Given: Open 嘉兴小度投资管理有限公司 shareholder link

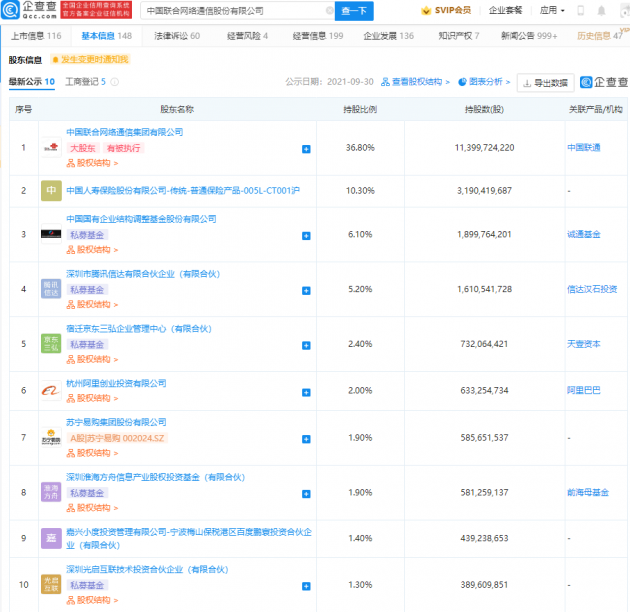Looking at the screenshot, I should tap(189, 538).
